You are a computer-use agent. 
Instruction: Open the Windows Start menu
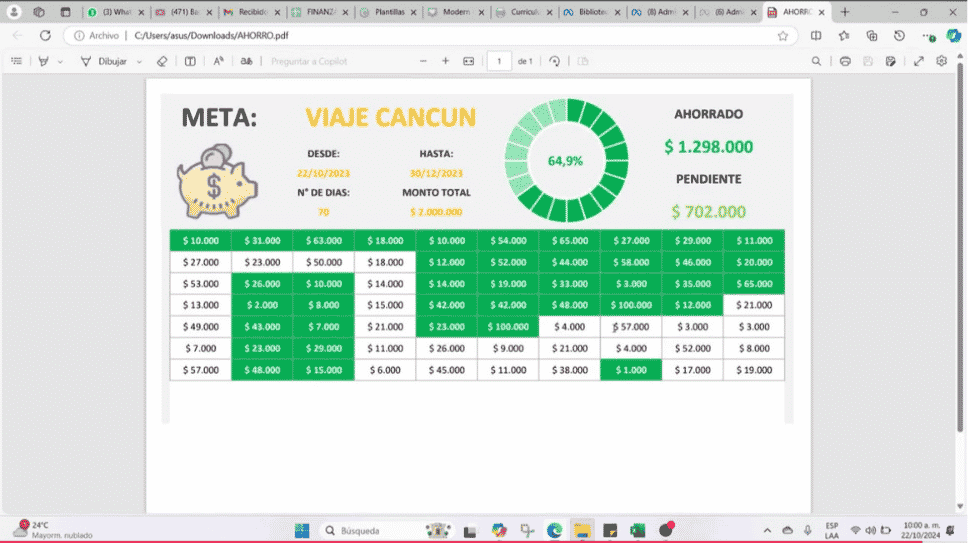click(x=302, y=531)
